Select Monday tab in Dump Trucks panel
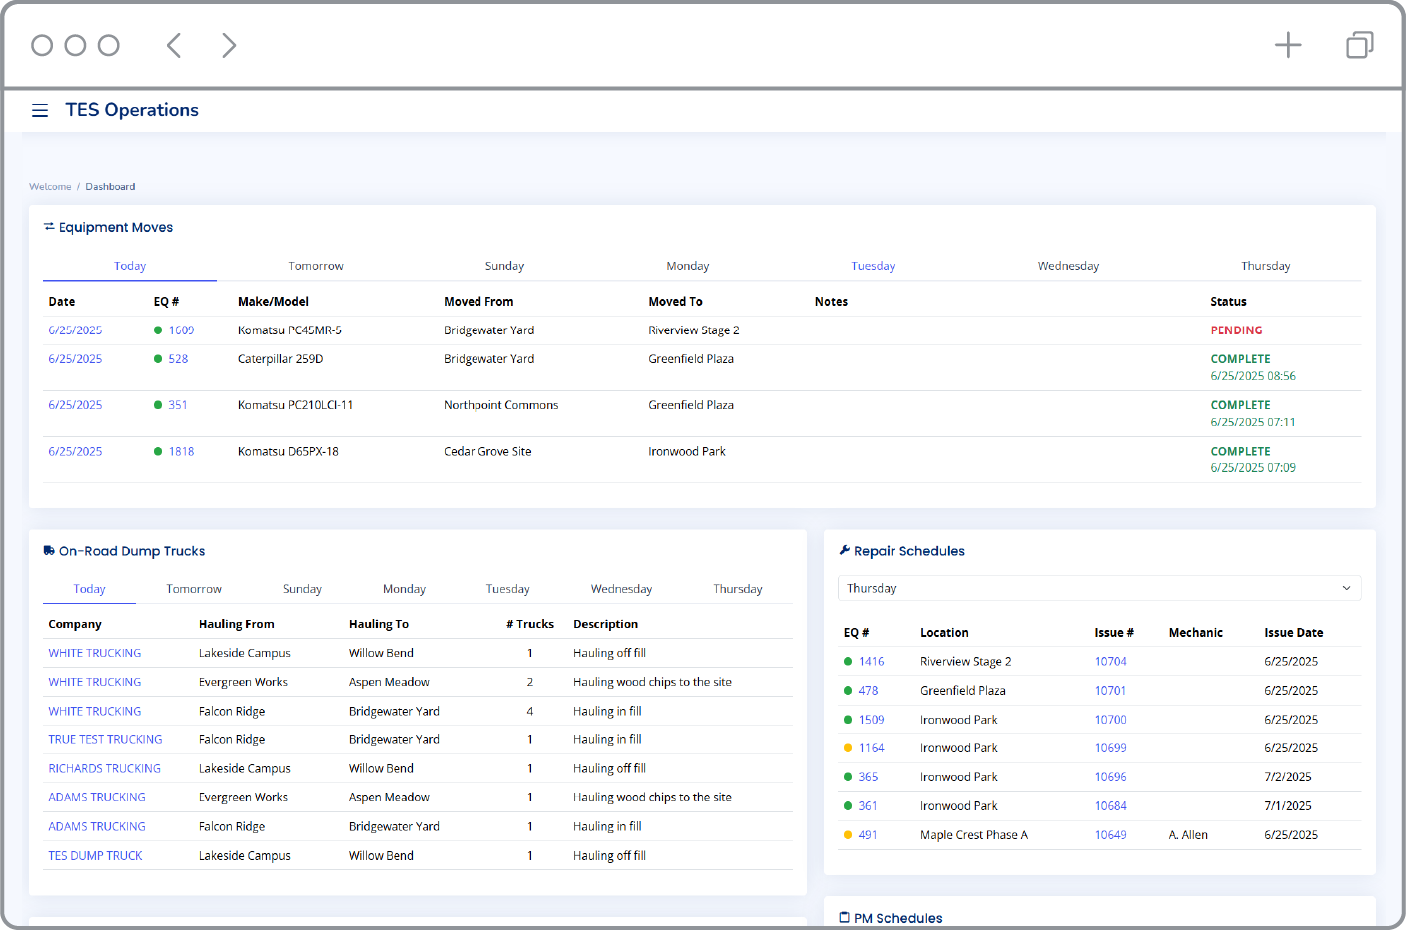The width and height of the screenshot is (1406, 930). [x=404, y=589]
